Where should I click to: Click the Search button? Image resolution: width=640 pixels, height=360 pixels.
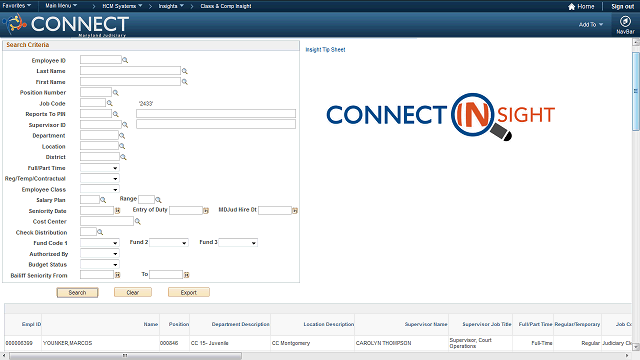point(77,293)
